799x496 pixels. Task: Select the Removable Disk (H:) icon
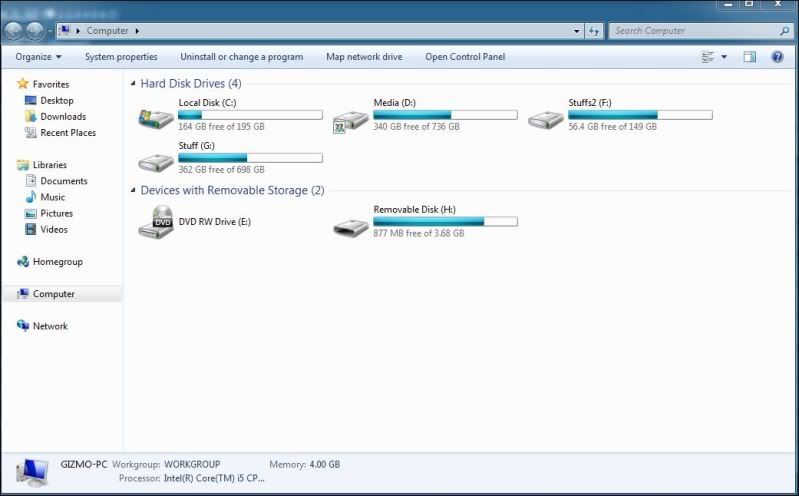pos(351,227)
